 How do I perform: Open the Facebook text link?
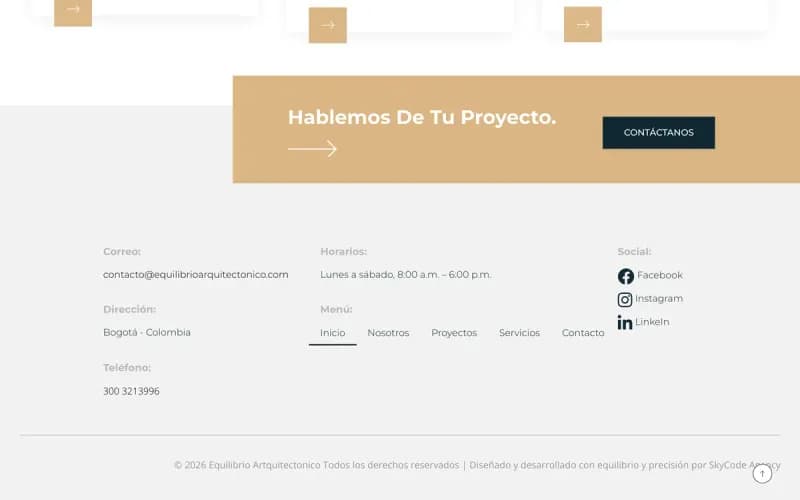660,275
